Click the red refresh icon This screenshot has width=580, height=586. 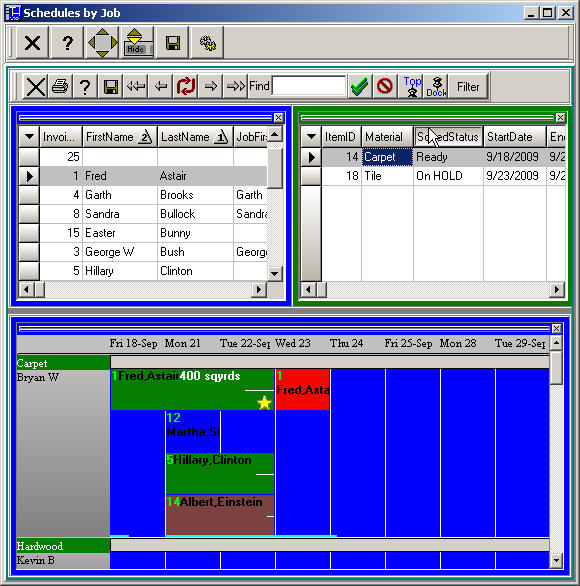186,87
